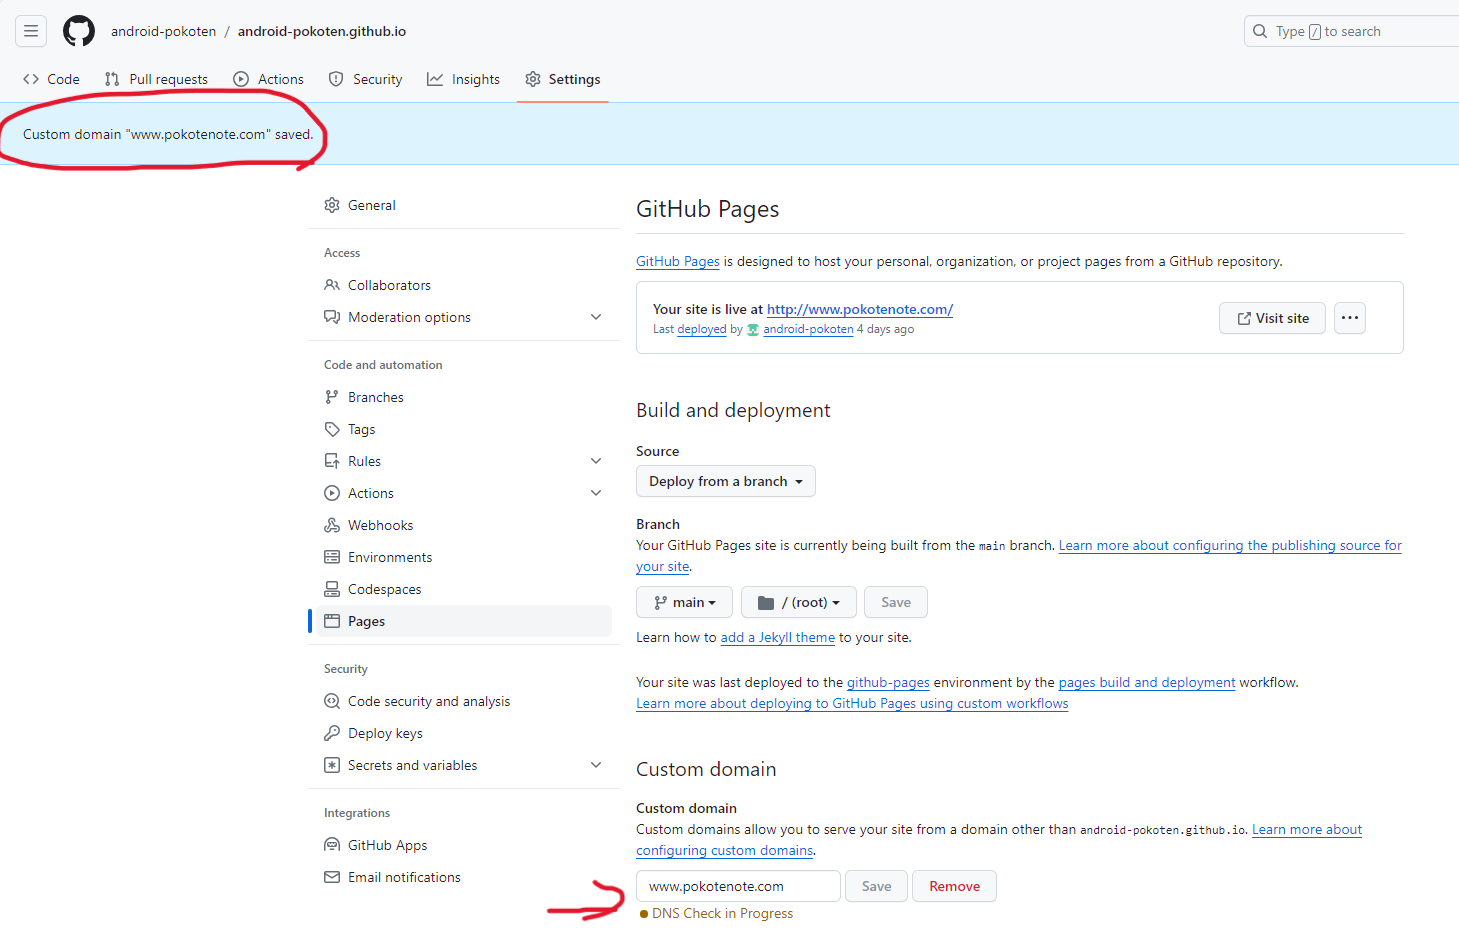The width and height of the screenshot is (1459, 935).
Task: Click Save button for custom domain
Action: [876, 886]
